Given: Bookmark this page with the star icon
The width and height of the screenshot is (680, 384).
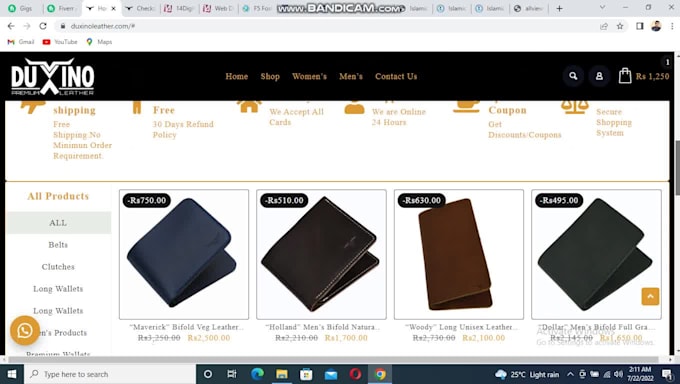Looking at the screenshot, I should (x=620, y=26).
